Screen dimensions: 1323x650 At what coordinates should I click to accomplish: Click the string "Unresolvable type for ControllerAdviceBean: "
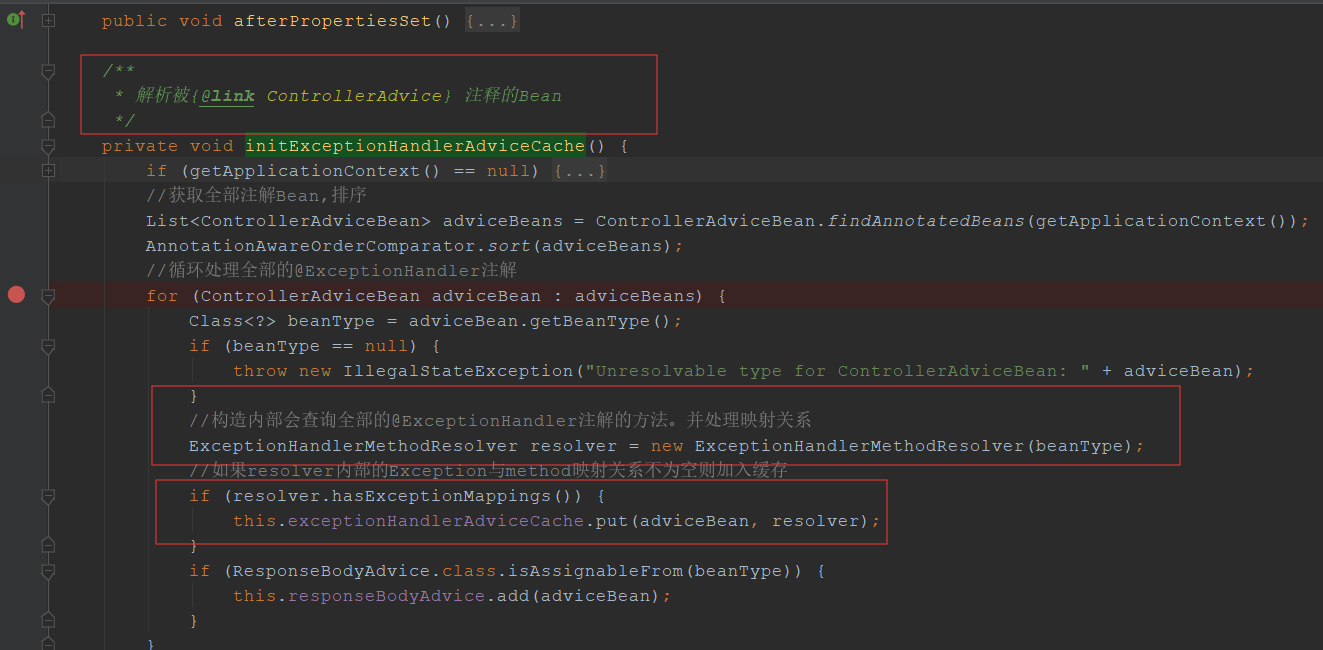tap(837, 371)
